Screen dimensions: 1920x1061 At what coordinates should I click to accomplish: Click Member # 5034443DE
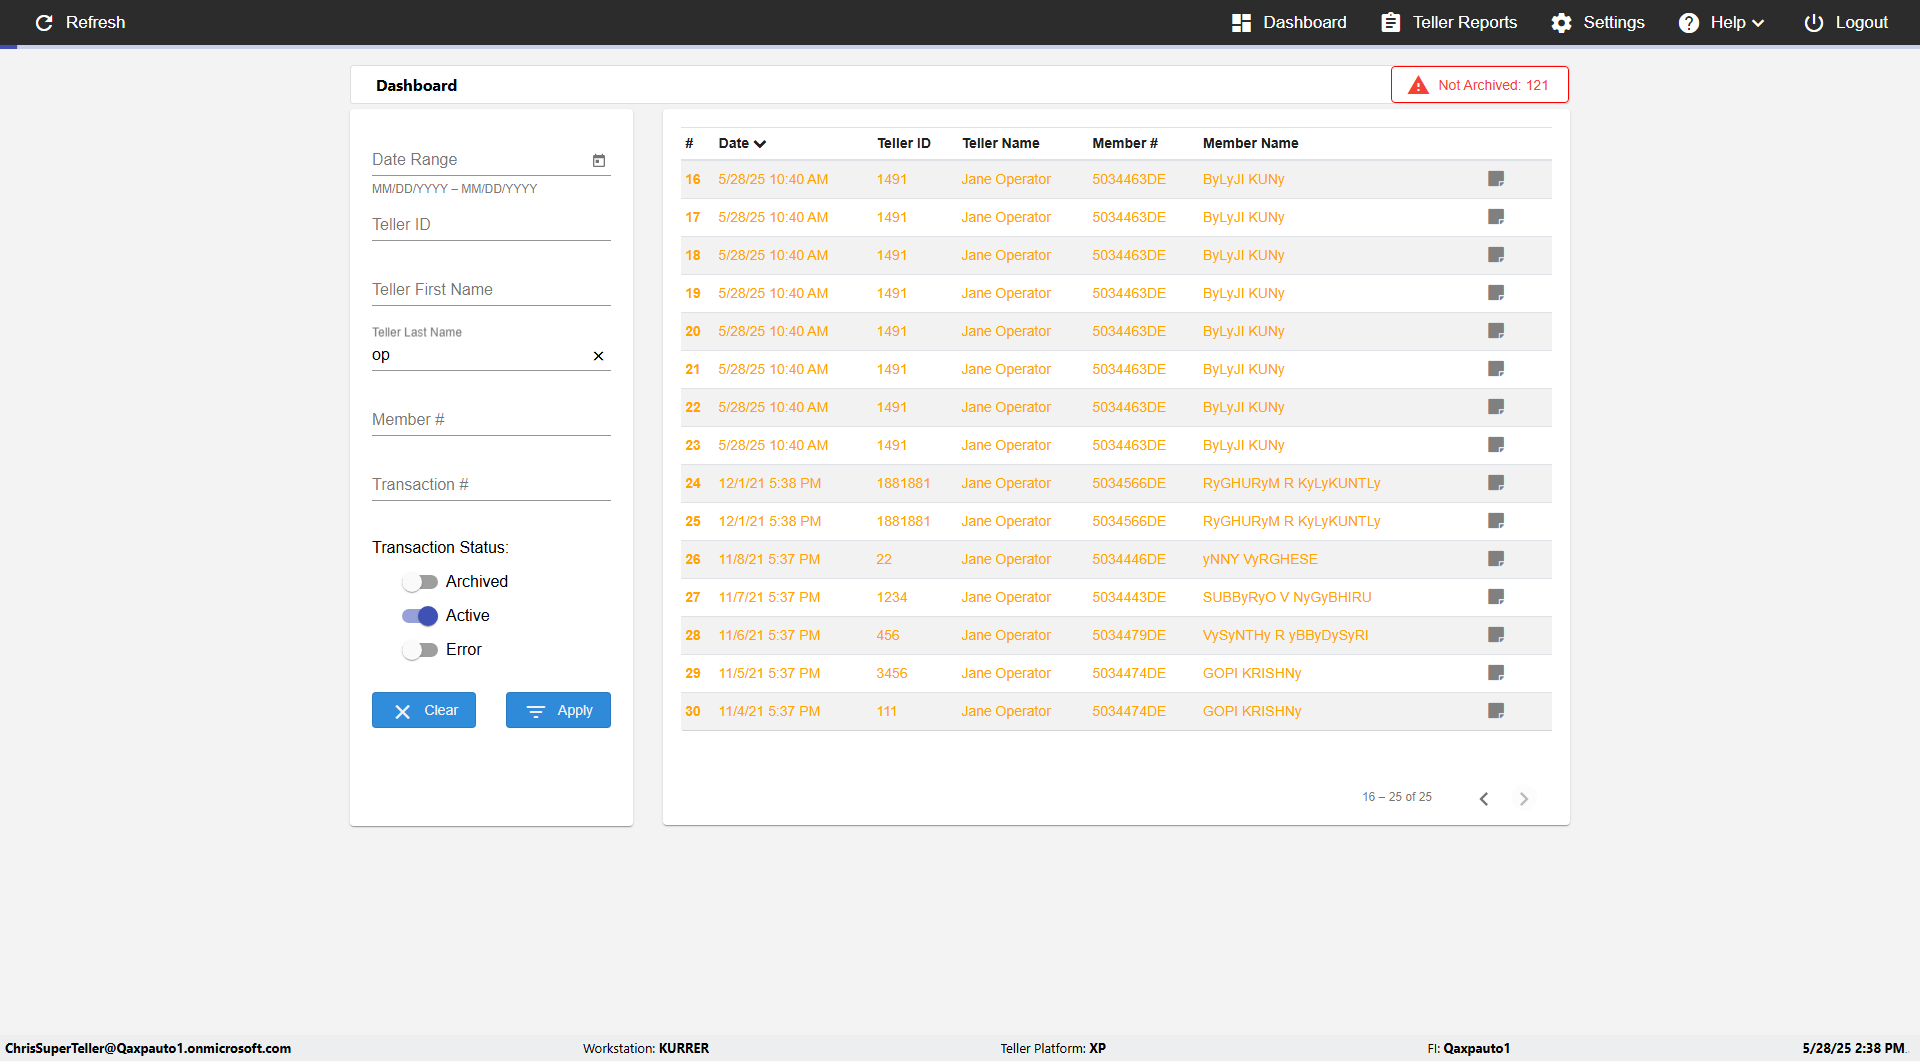(x=1129, y=597)
